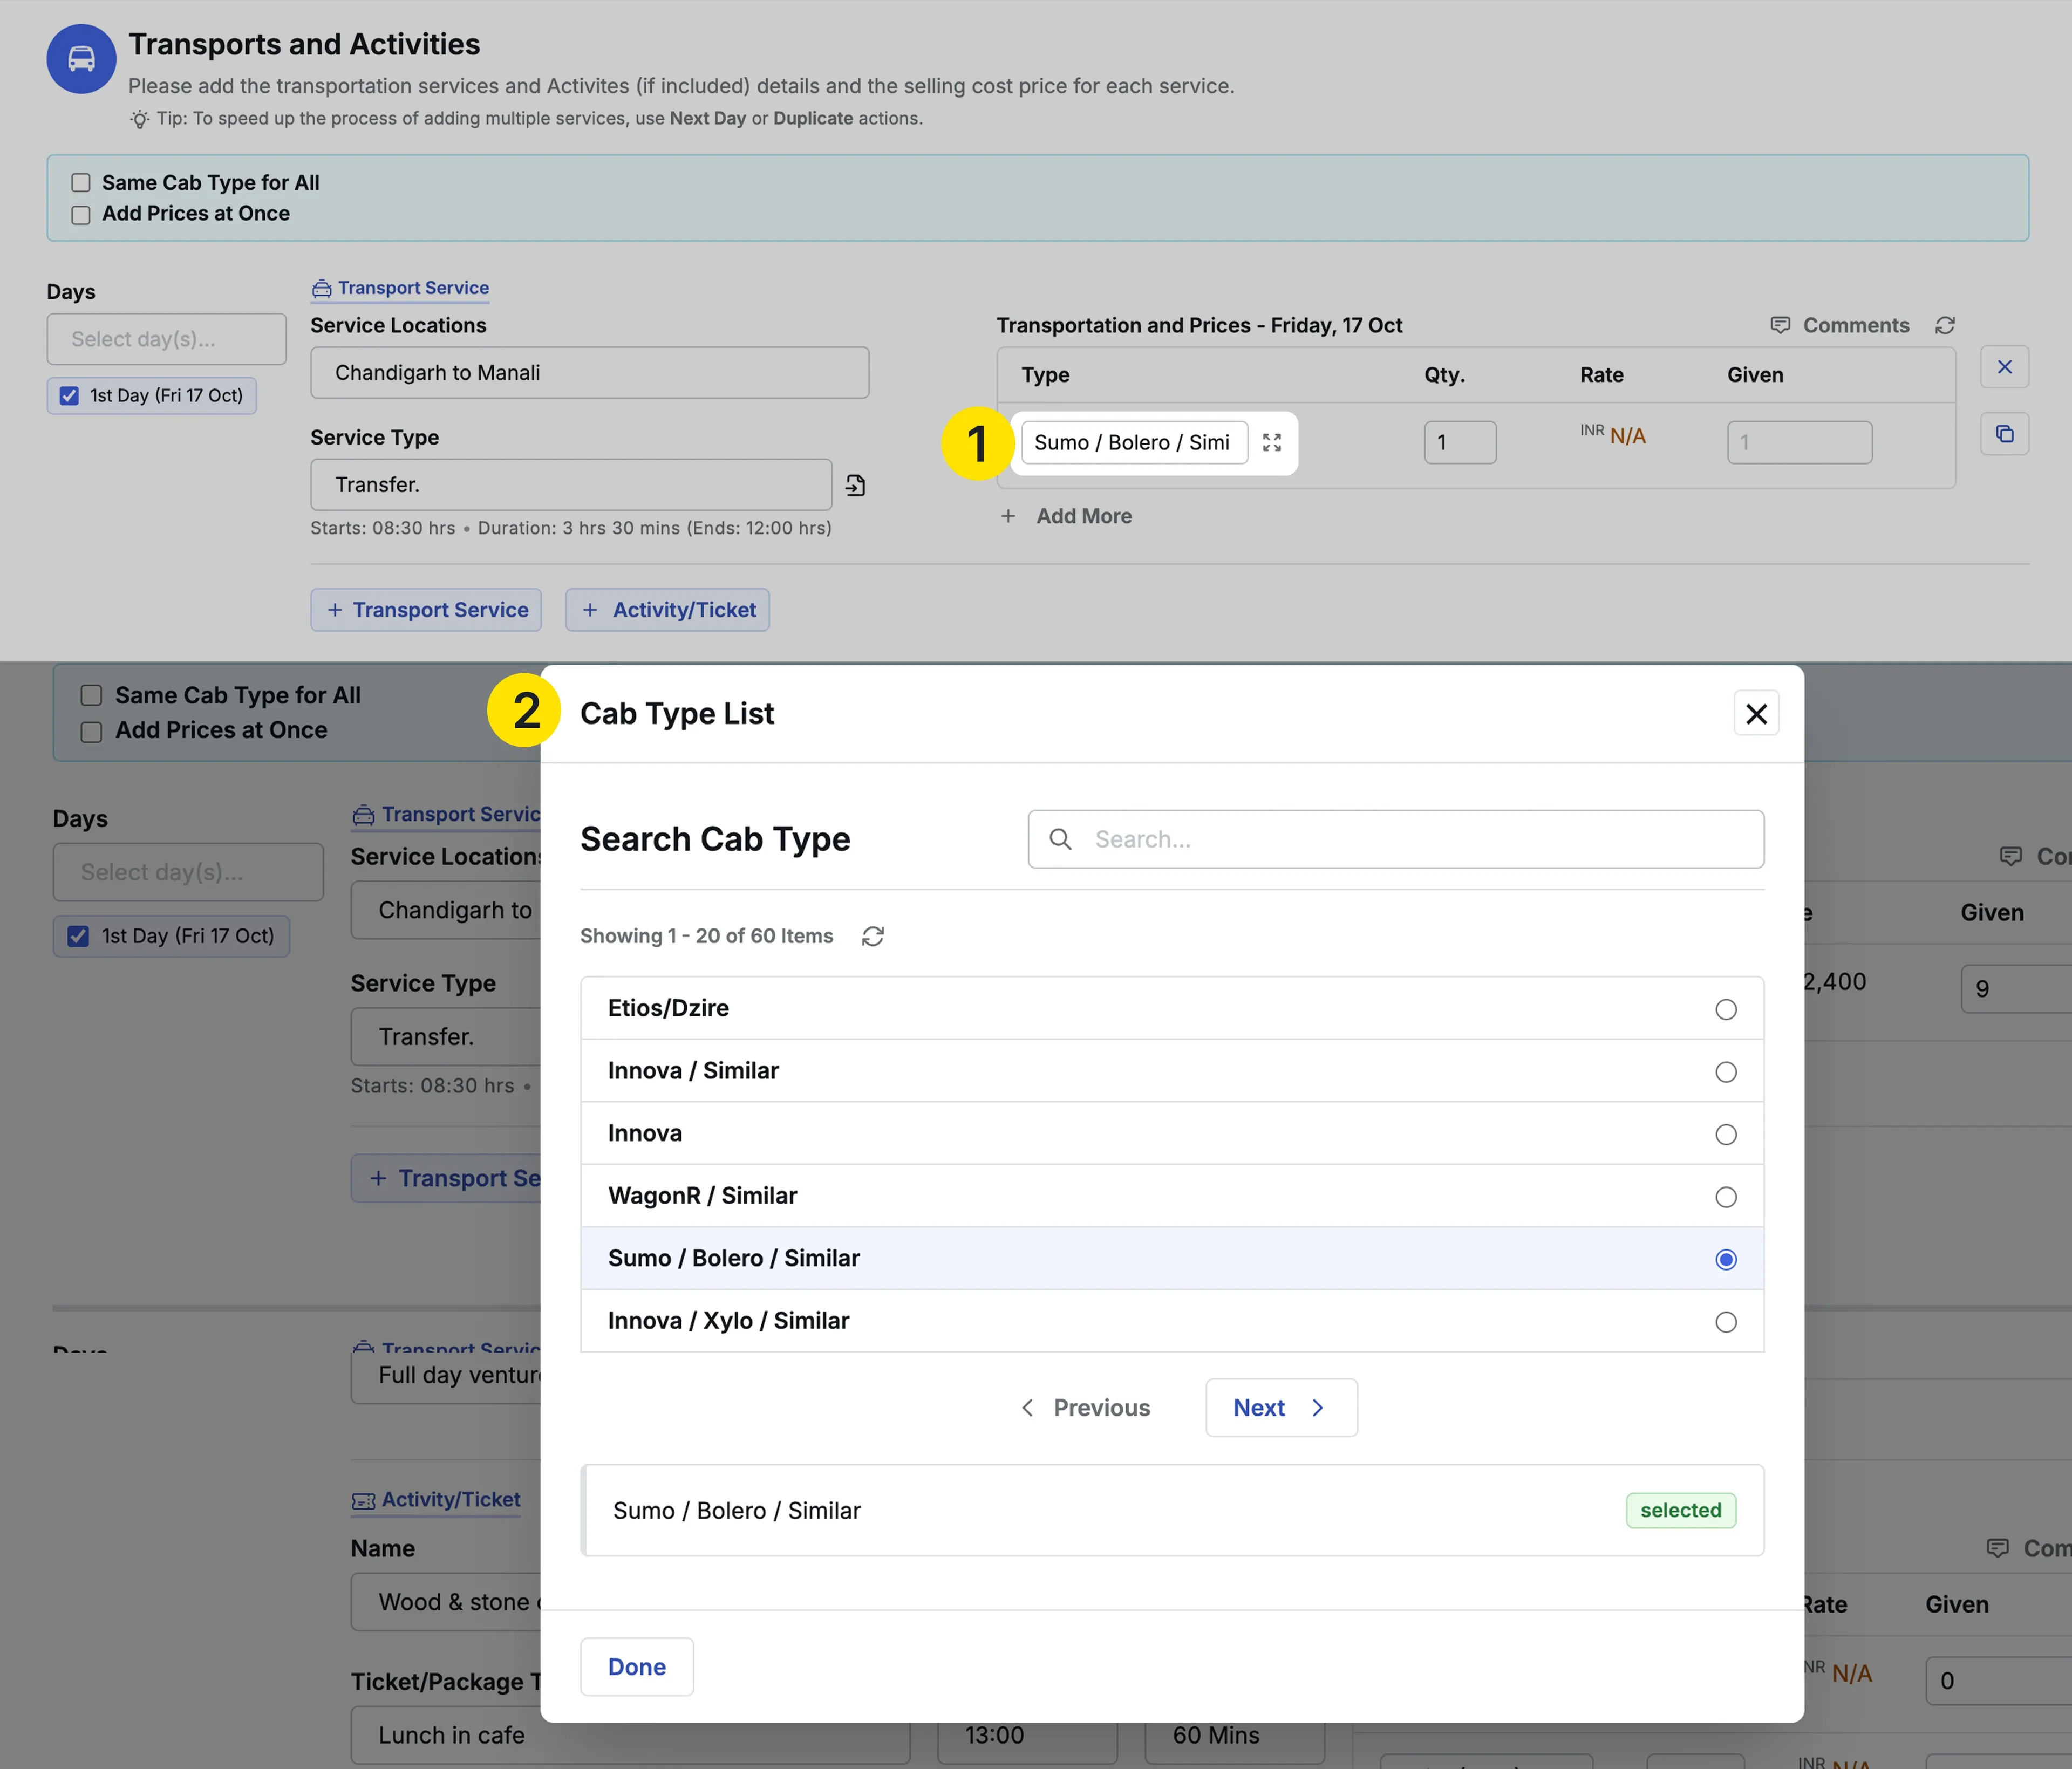Click the duplicate service copy icon
The height and width of the screenshot is (1769, 2072).
pyautogui.click(x=2004, y=434)
